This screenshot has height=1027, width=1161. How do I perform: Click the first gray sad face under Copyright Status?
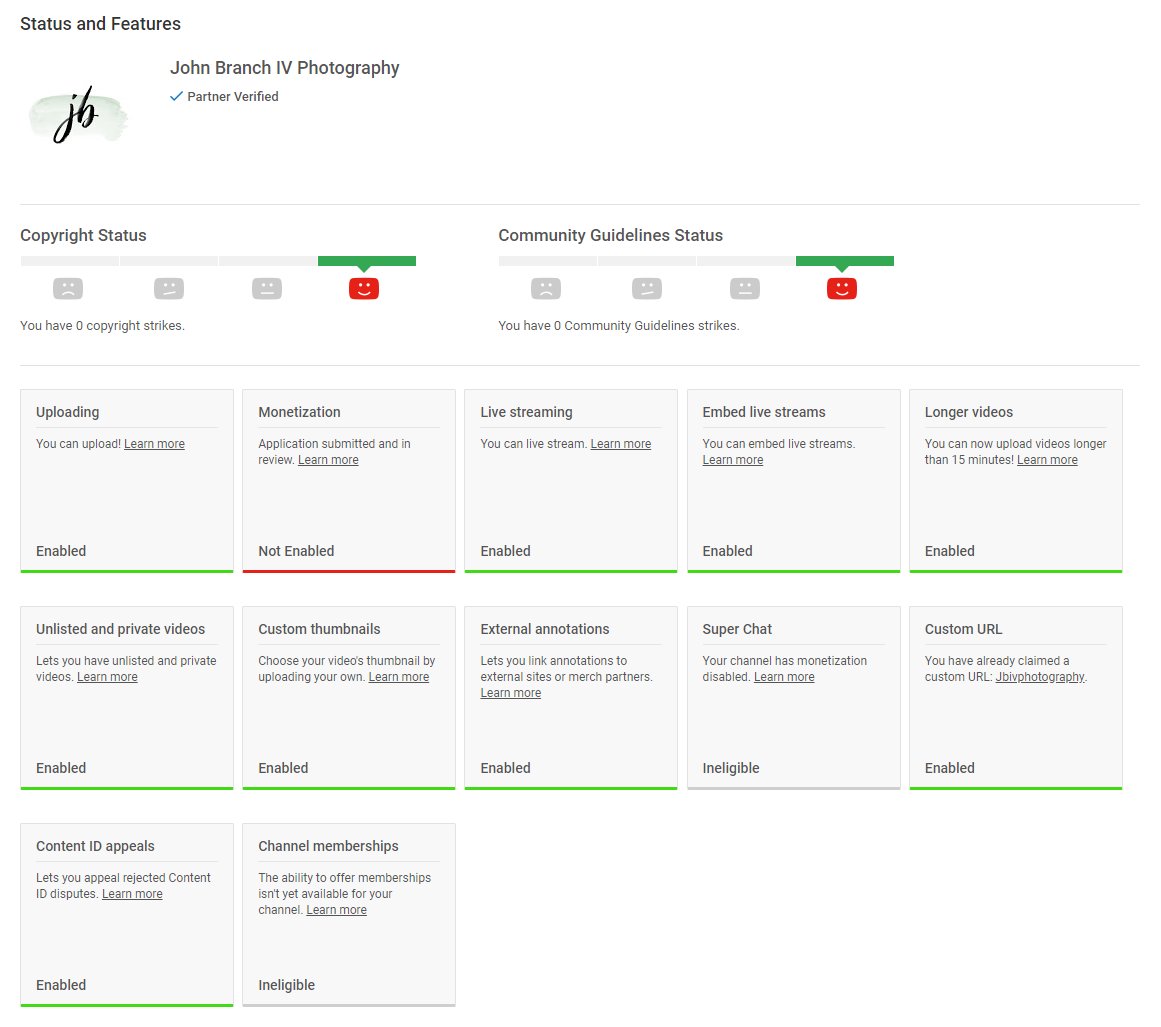68,288
